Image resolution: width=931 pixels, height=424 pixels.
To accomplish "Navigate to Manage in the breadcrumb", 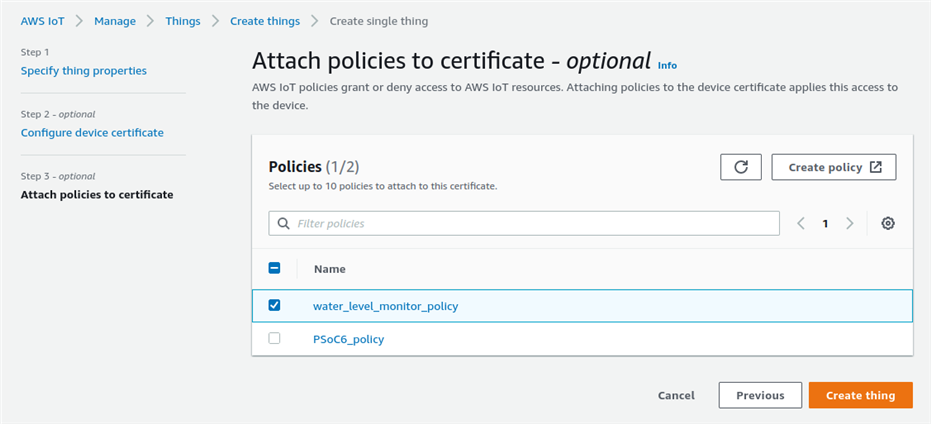I will click(x=115, y=21).
